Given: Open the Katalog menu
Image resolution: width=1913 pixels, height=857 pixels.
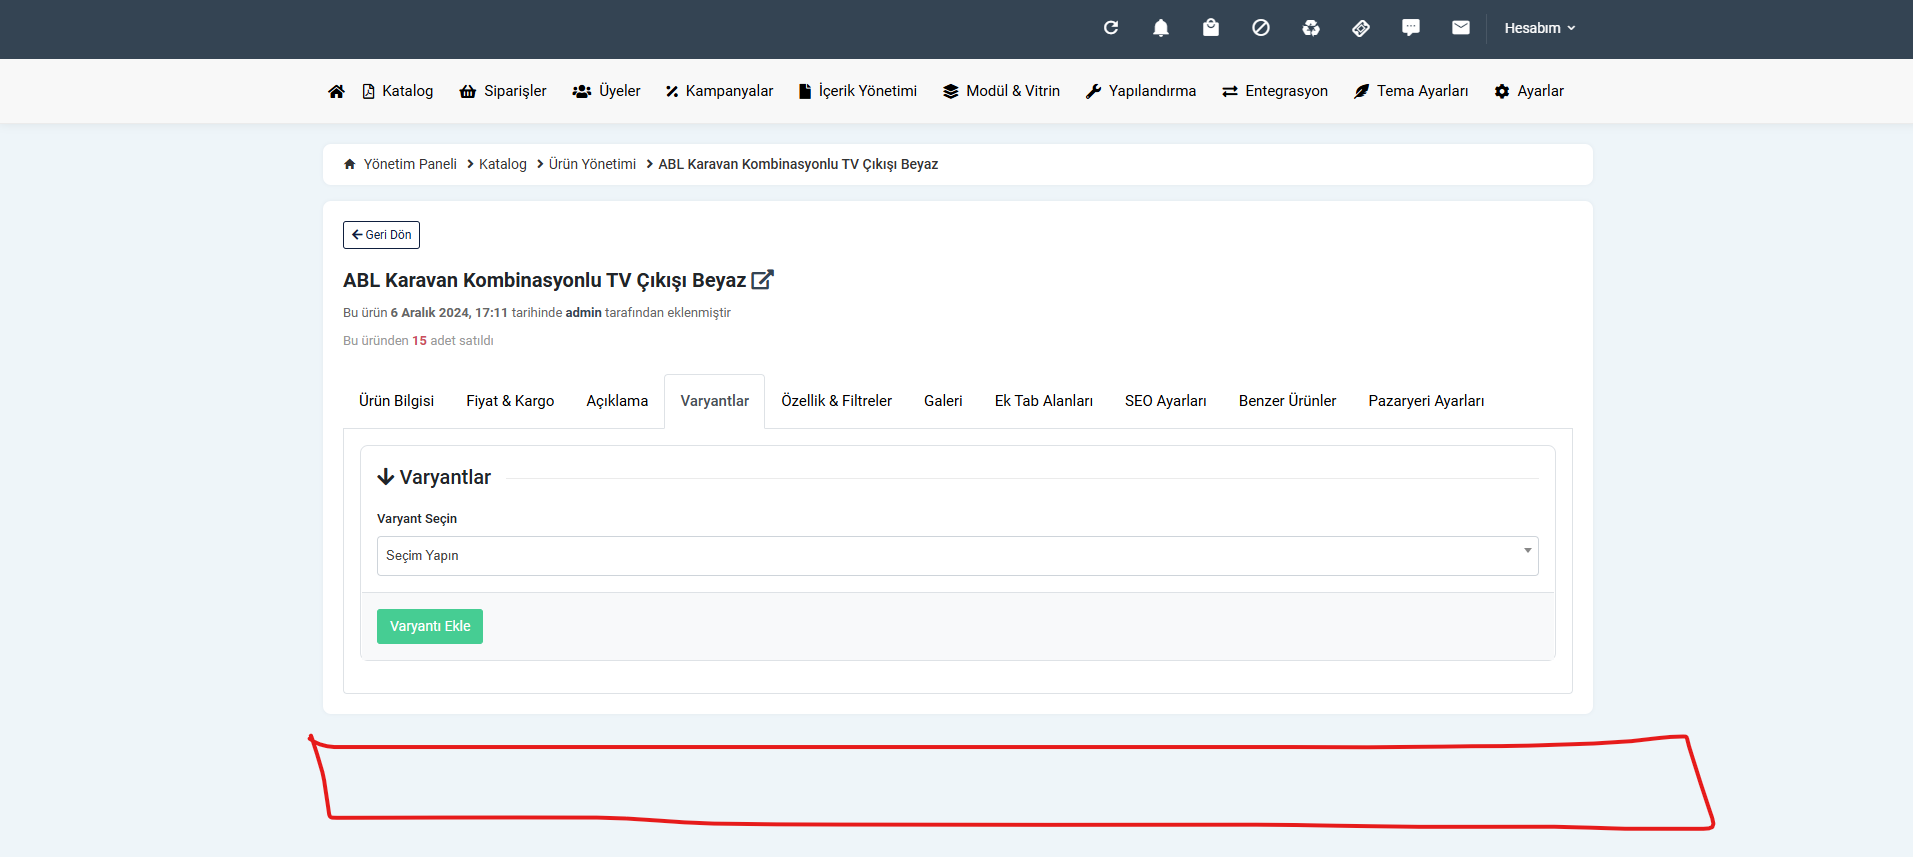Looking at the screenshot, I should click(x=397, y=91).
